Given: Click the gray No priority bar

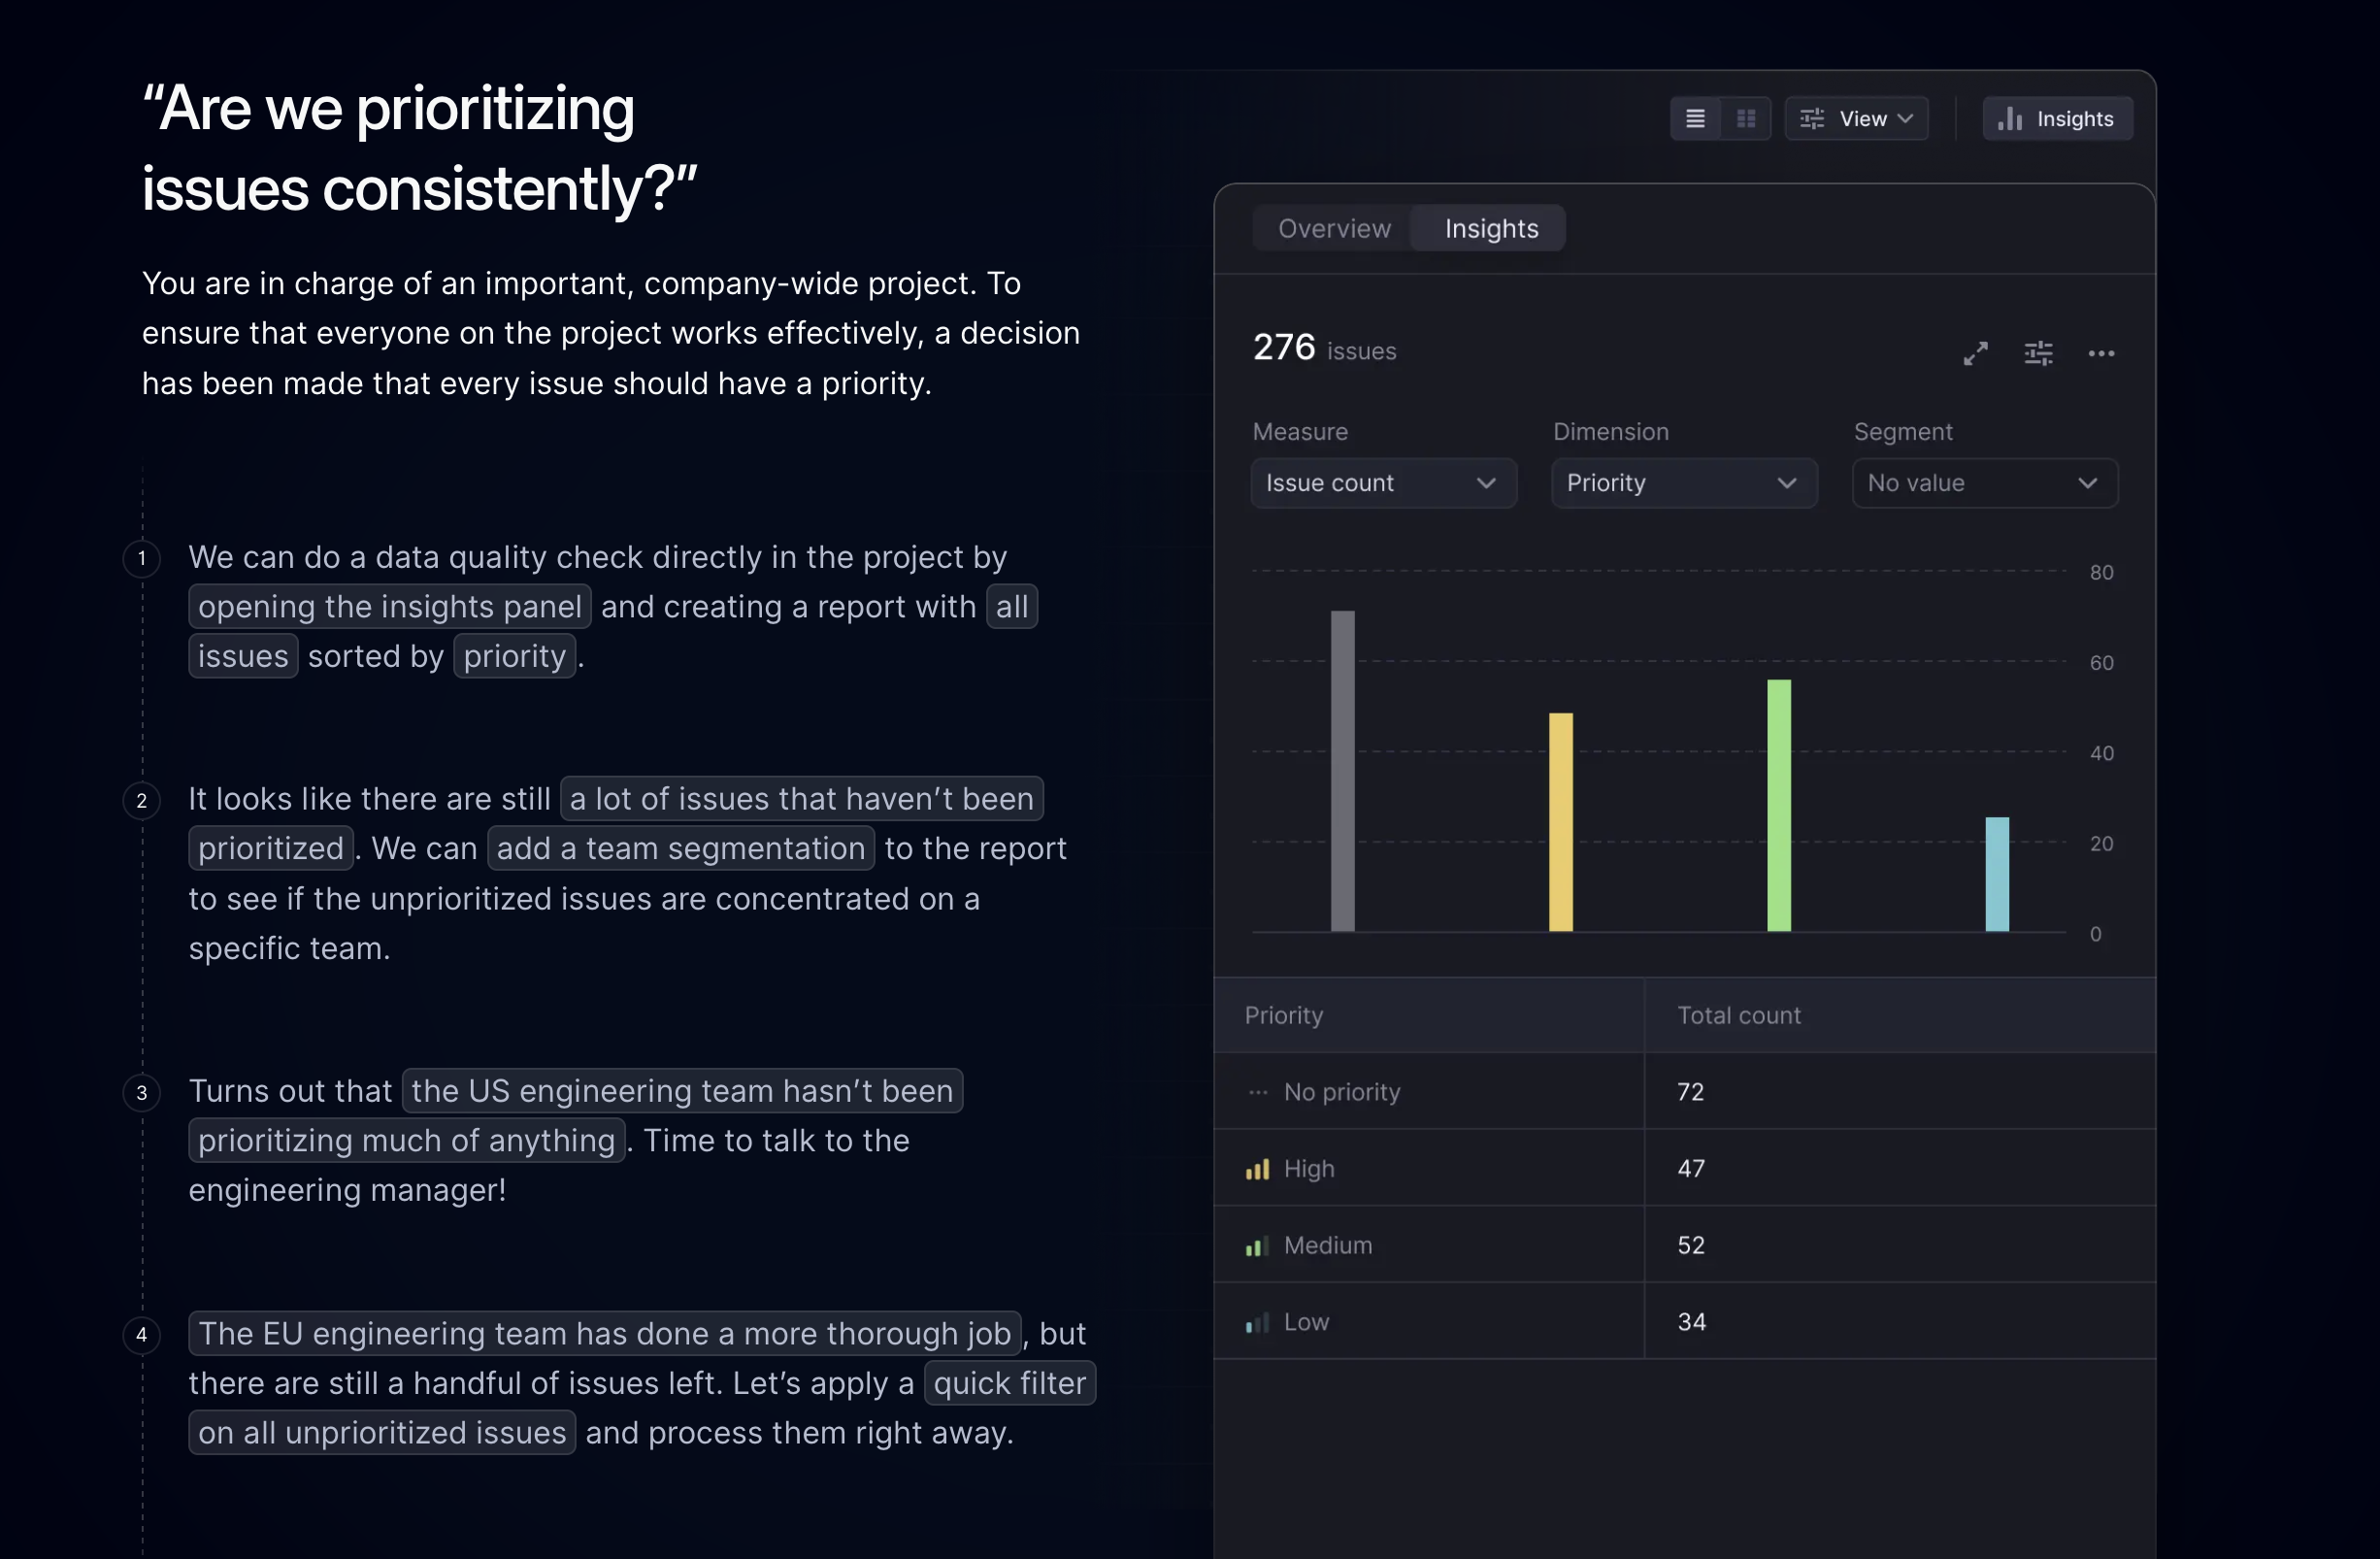Looking at the screenshot, I should (1343, 771).
